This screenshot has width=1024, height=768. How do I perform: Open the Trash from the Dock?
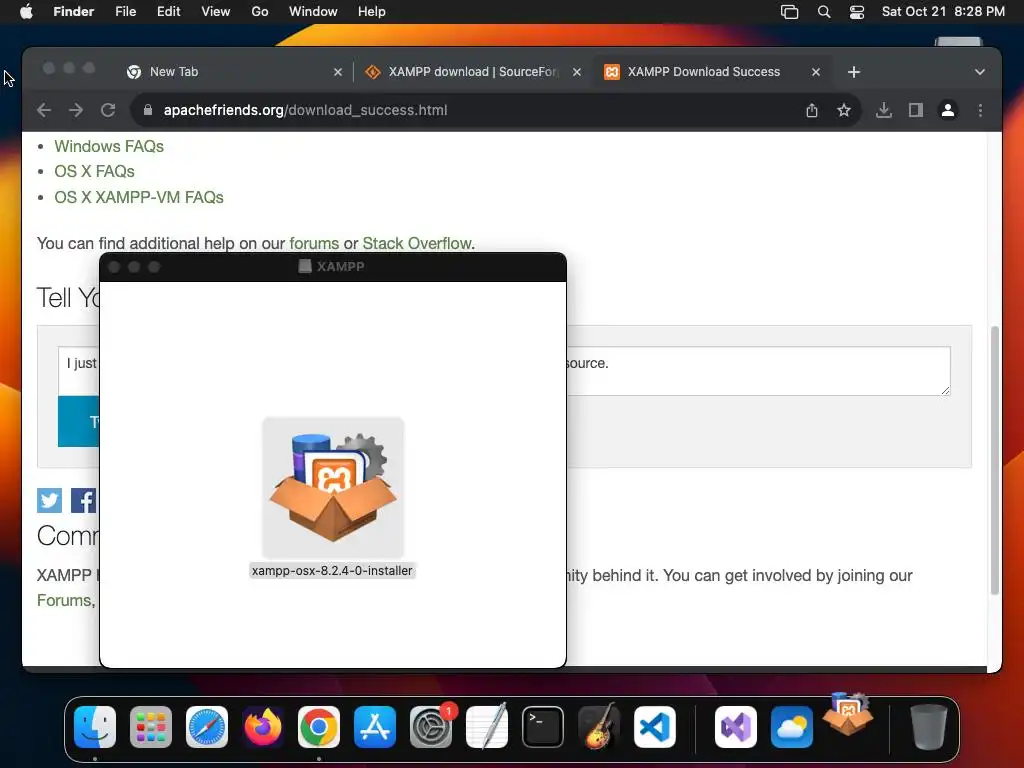(x=928, y=727)
